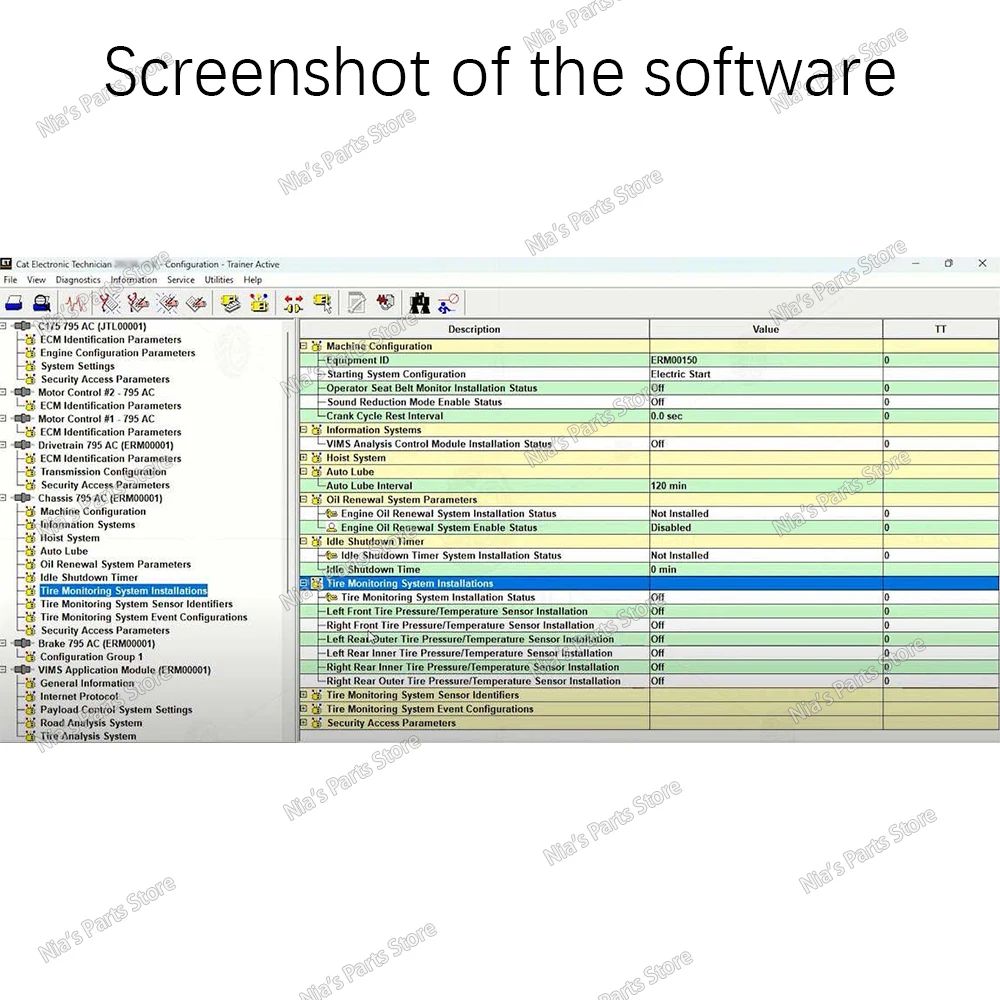This screenshot has height=1000, width=1000.
Task: Open Active Diagnostic Codes toolbar icon
Action: pyautogui.click(x=108, y=303)
